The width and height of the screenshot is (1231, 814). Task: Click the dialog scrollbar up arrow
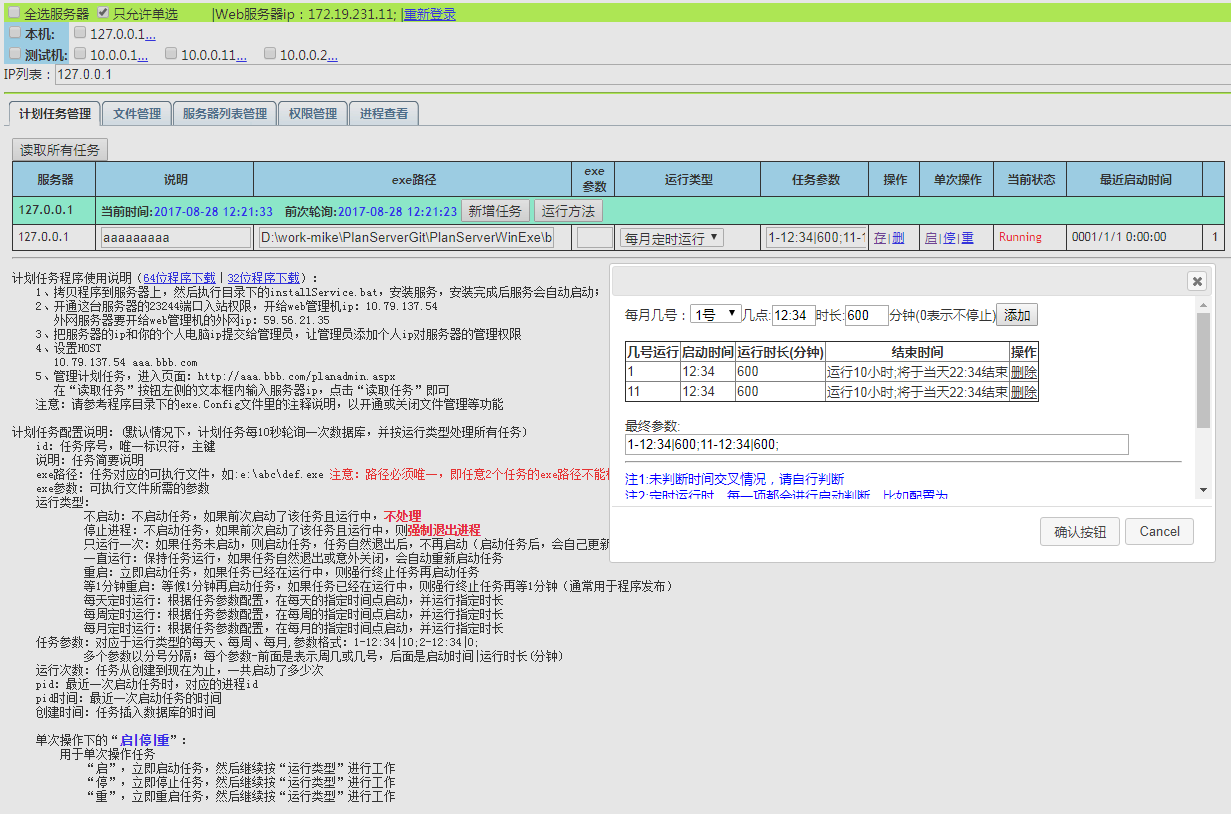[1203, 304]
